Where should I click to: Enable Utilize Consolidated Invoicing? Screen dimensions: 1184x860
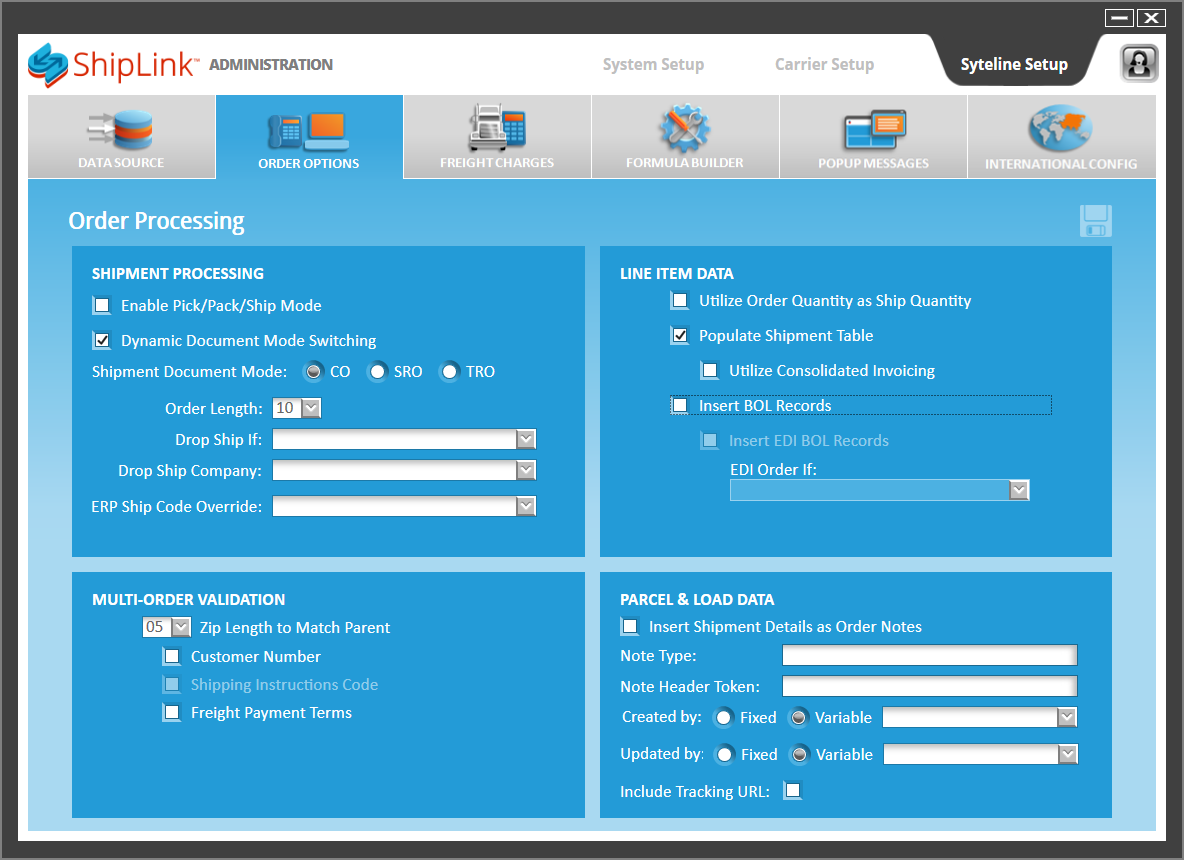[x=710, y=370]
